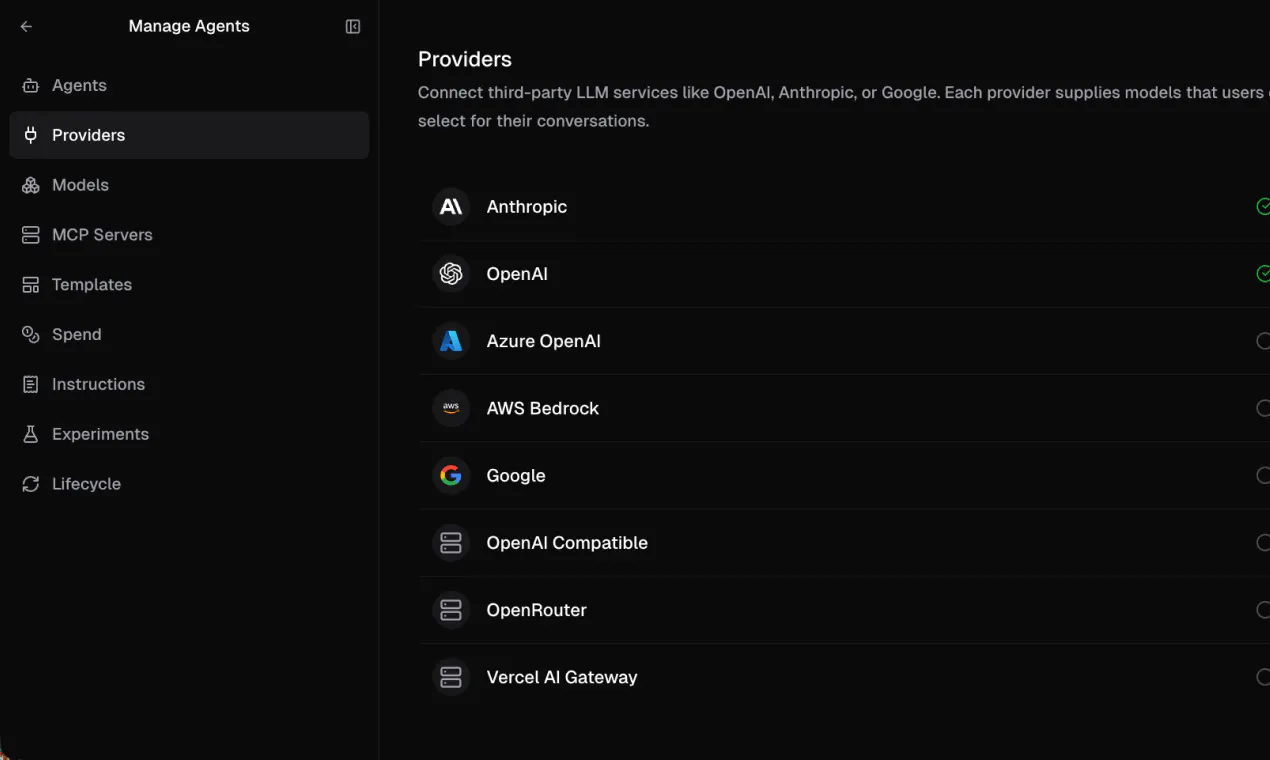The image size is (1270, 760).
Task: Click the status circle on Vercel AI Gateway row
Action: (1263, 677)
